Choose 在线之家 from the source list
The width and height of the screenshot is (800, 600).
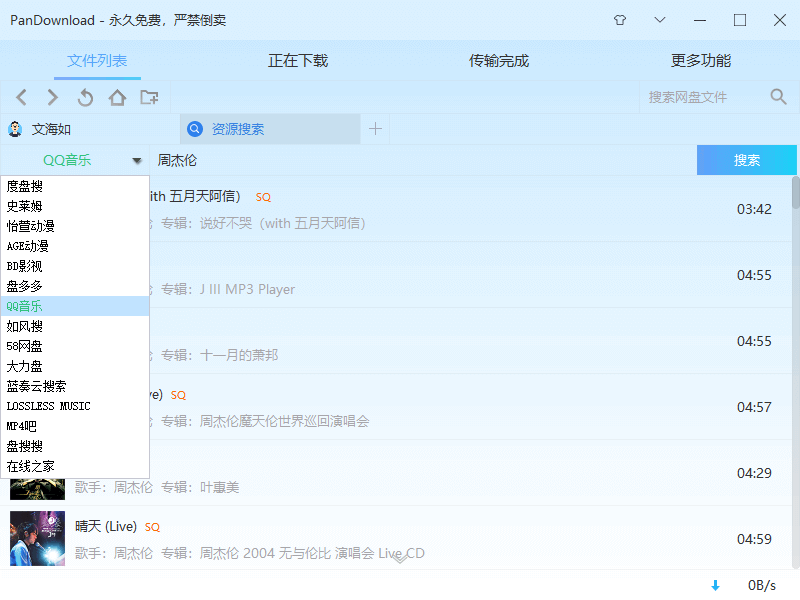[75, 466]
